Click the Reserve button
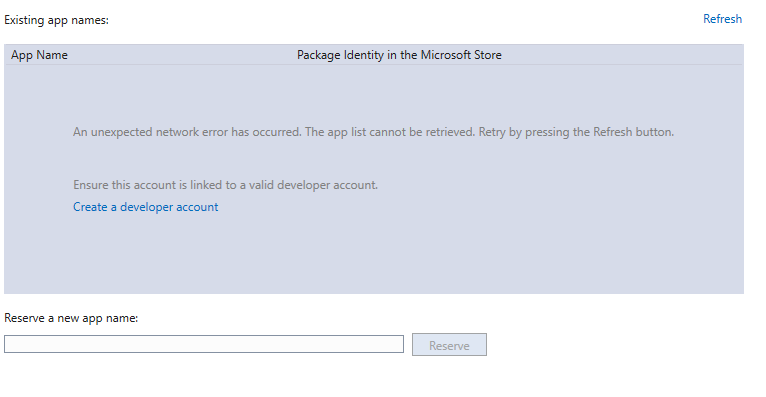The width and height of the screenshot is (766, 397). [x=449, y=345]
